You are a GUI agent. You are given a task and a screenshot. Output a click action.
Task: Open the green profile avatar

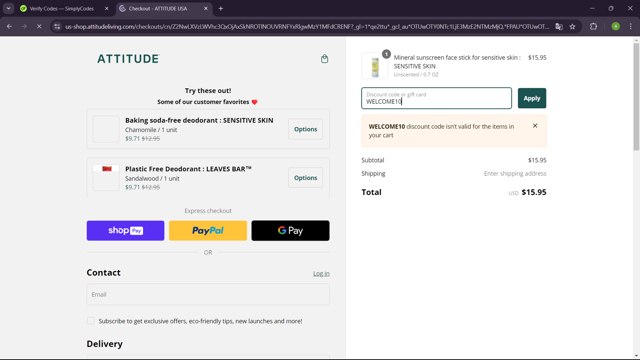(616, 27)
